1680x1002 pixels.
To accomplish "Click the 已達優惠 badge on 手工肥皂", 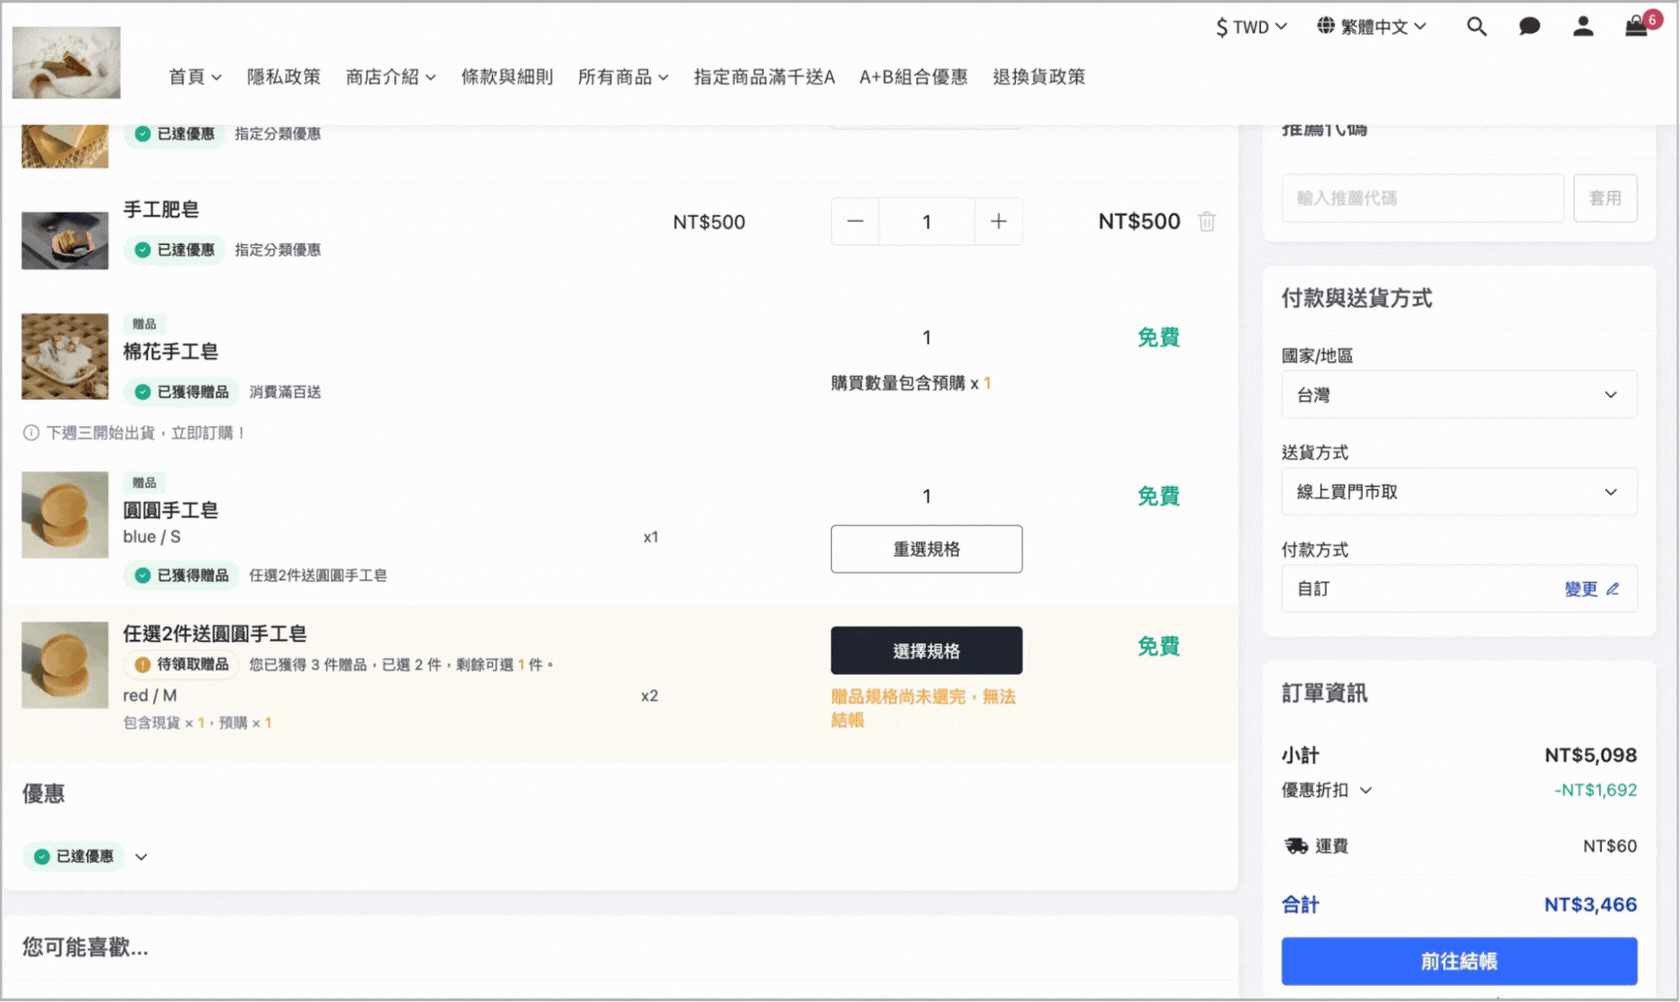I will [x=175, y=250].
